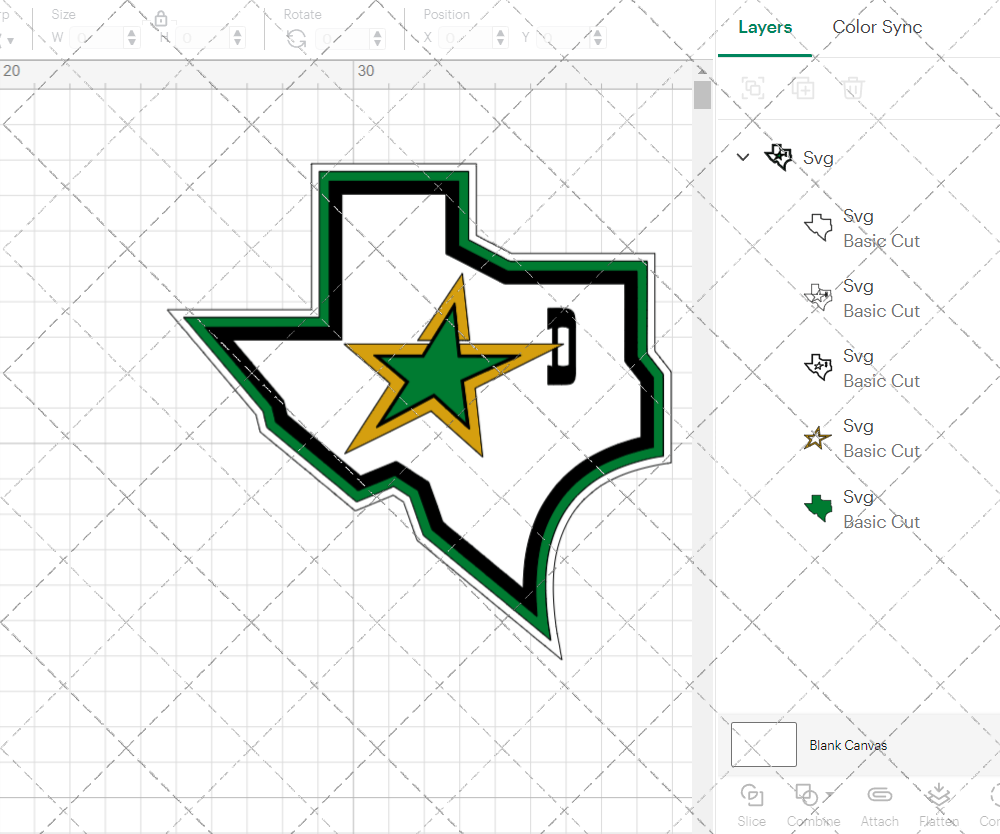Open Basic Cut options for the top Svg layer
The height and width of the screenshot is (834, 1000).
click(881, 240)
